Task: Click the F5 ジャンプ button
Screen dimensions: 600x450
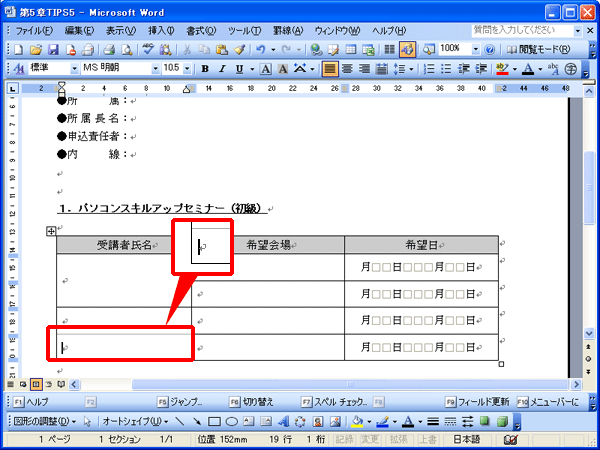Action: (x=180, y=402)
